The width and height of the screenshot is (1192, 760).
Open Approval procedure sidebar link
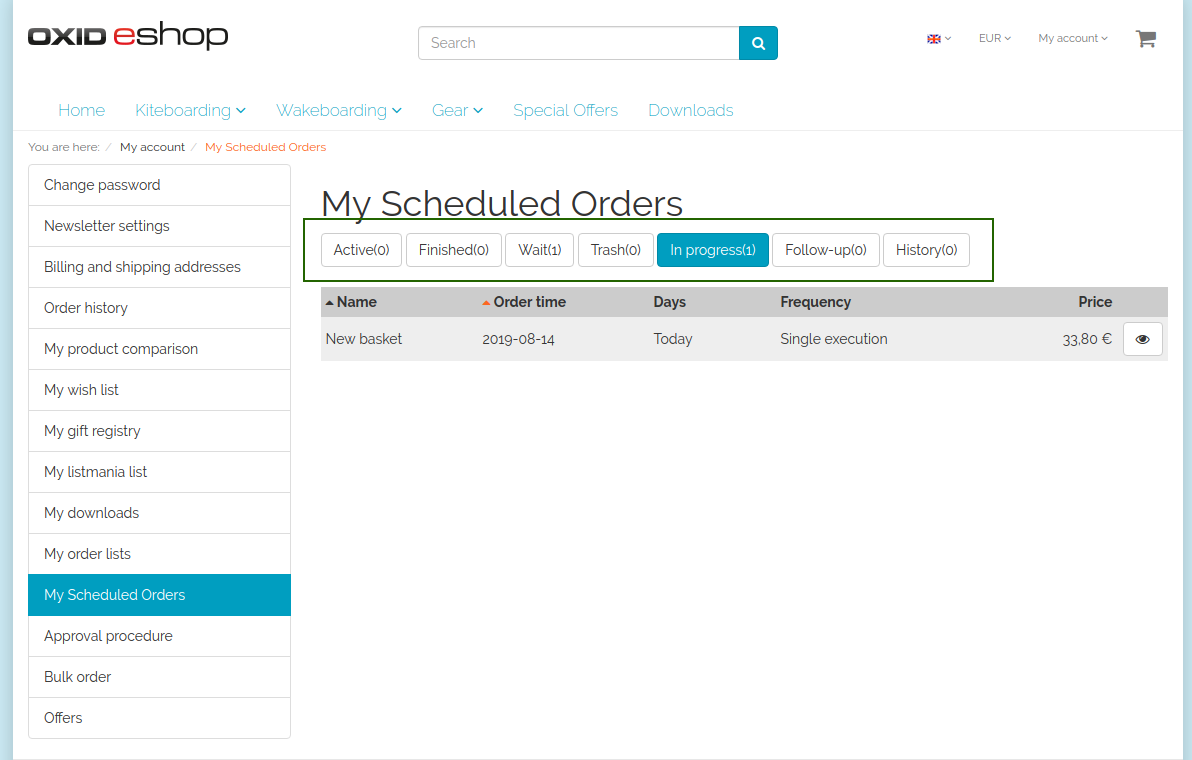tap(108, 636)
